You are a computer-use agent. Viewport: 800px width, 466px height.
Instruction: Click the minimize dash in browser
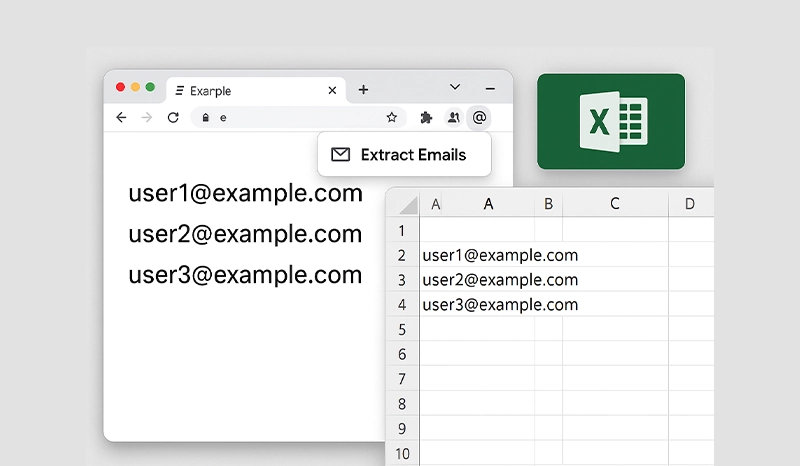490,89
